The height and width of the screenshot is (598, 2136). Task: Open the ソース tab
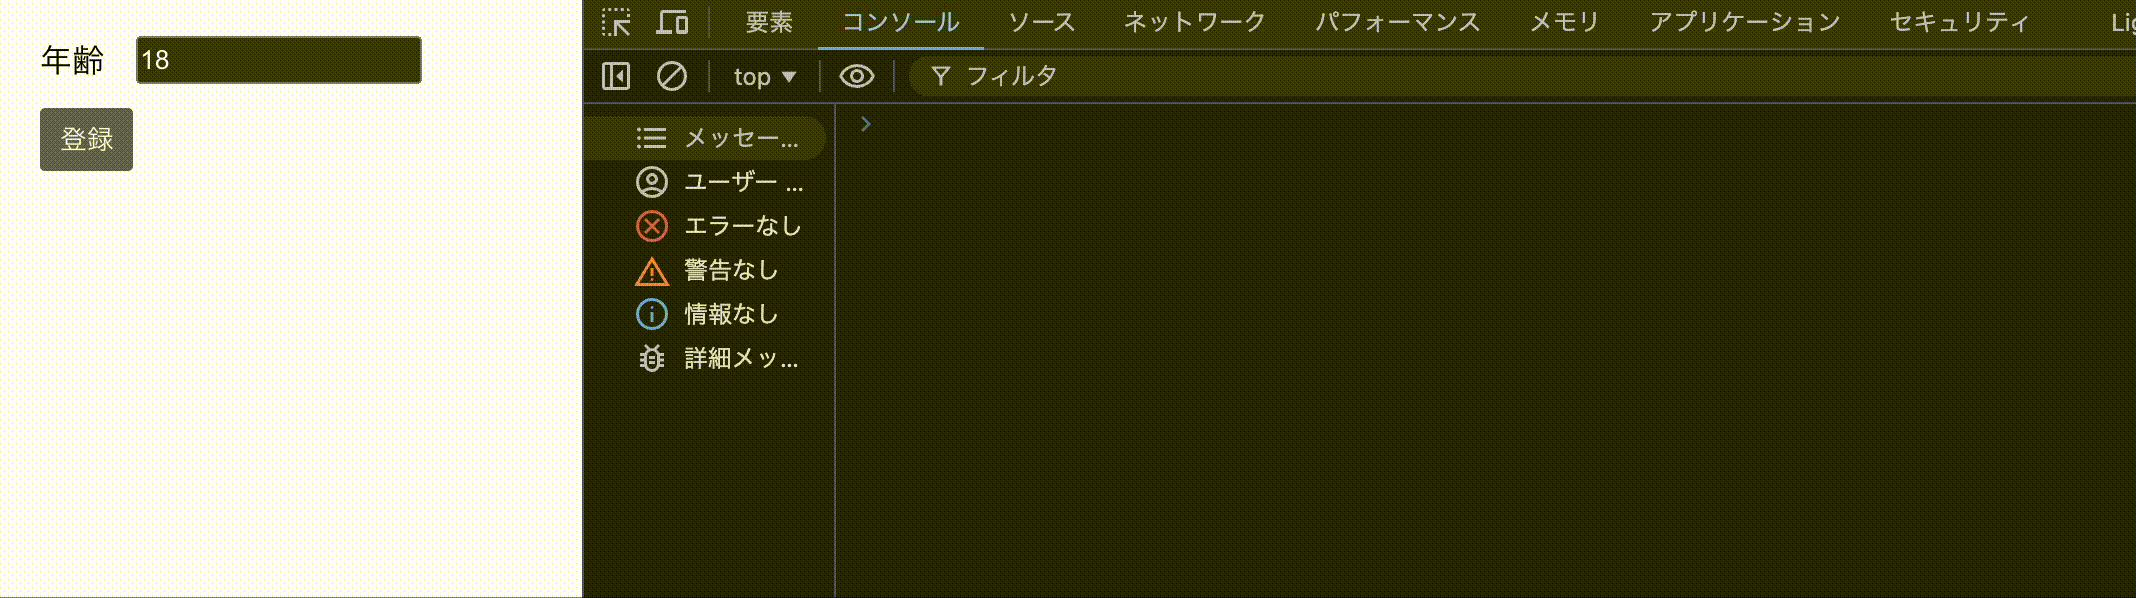pos(1041,22)
